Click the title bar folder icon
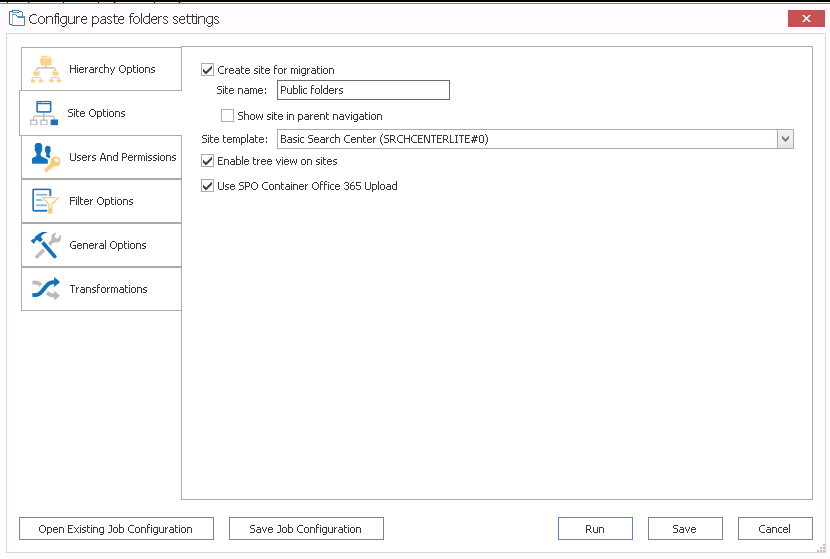 [15, 18]
